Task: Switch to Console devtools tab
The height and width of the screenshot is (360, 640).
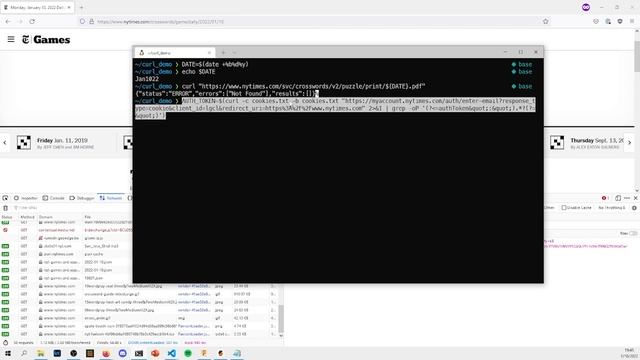Action: coord(53,198)
